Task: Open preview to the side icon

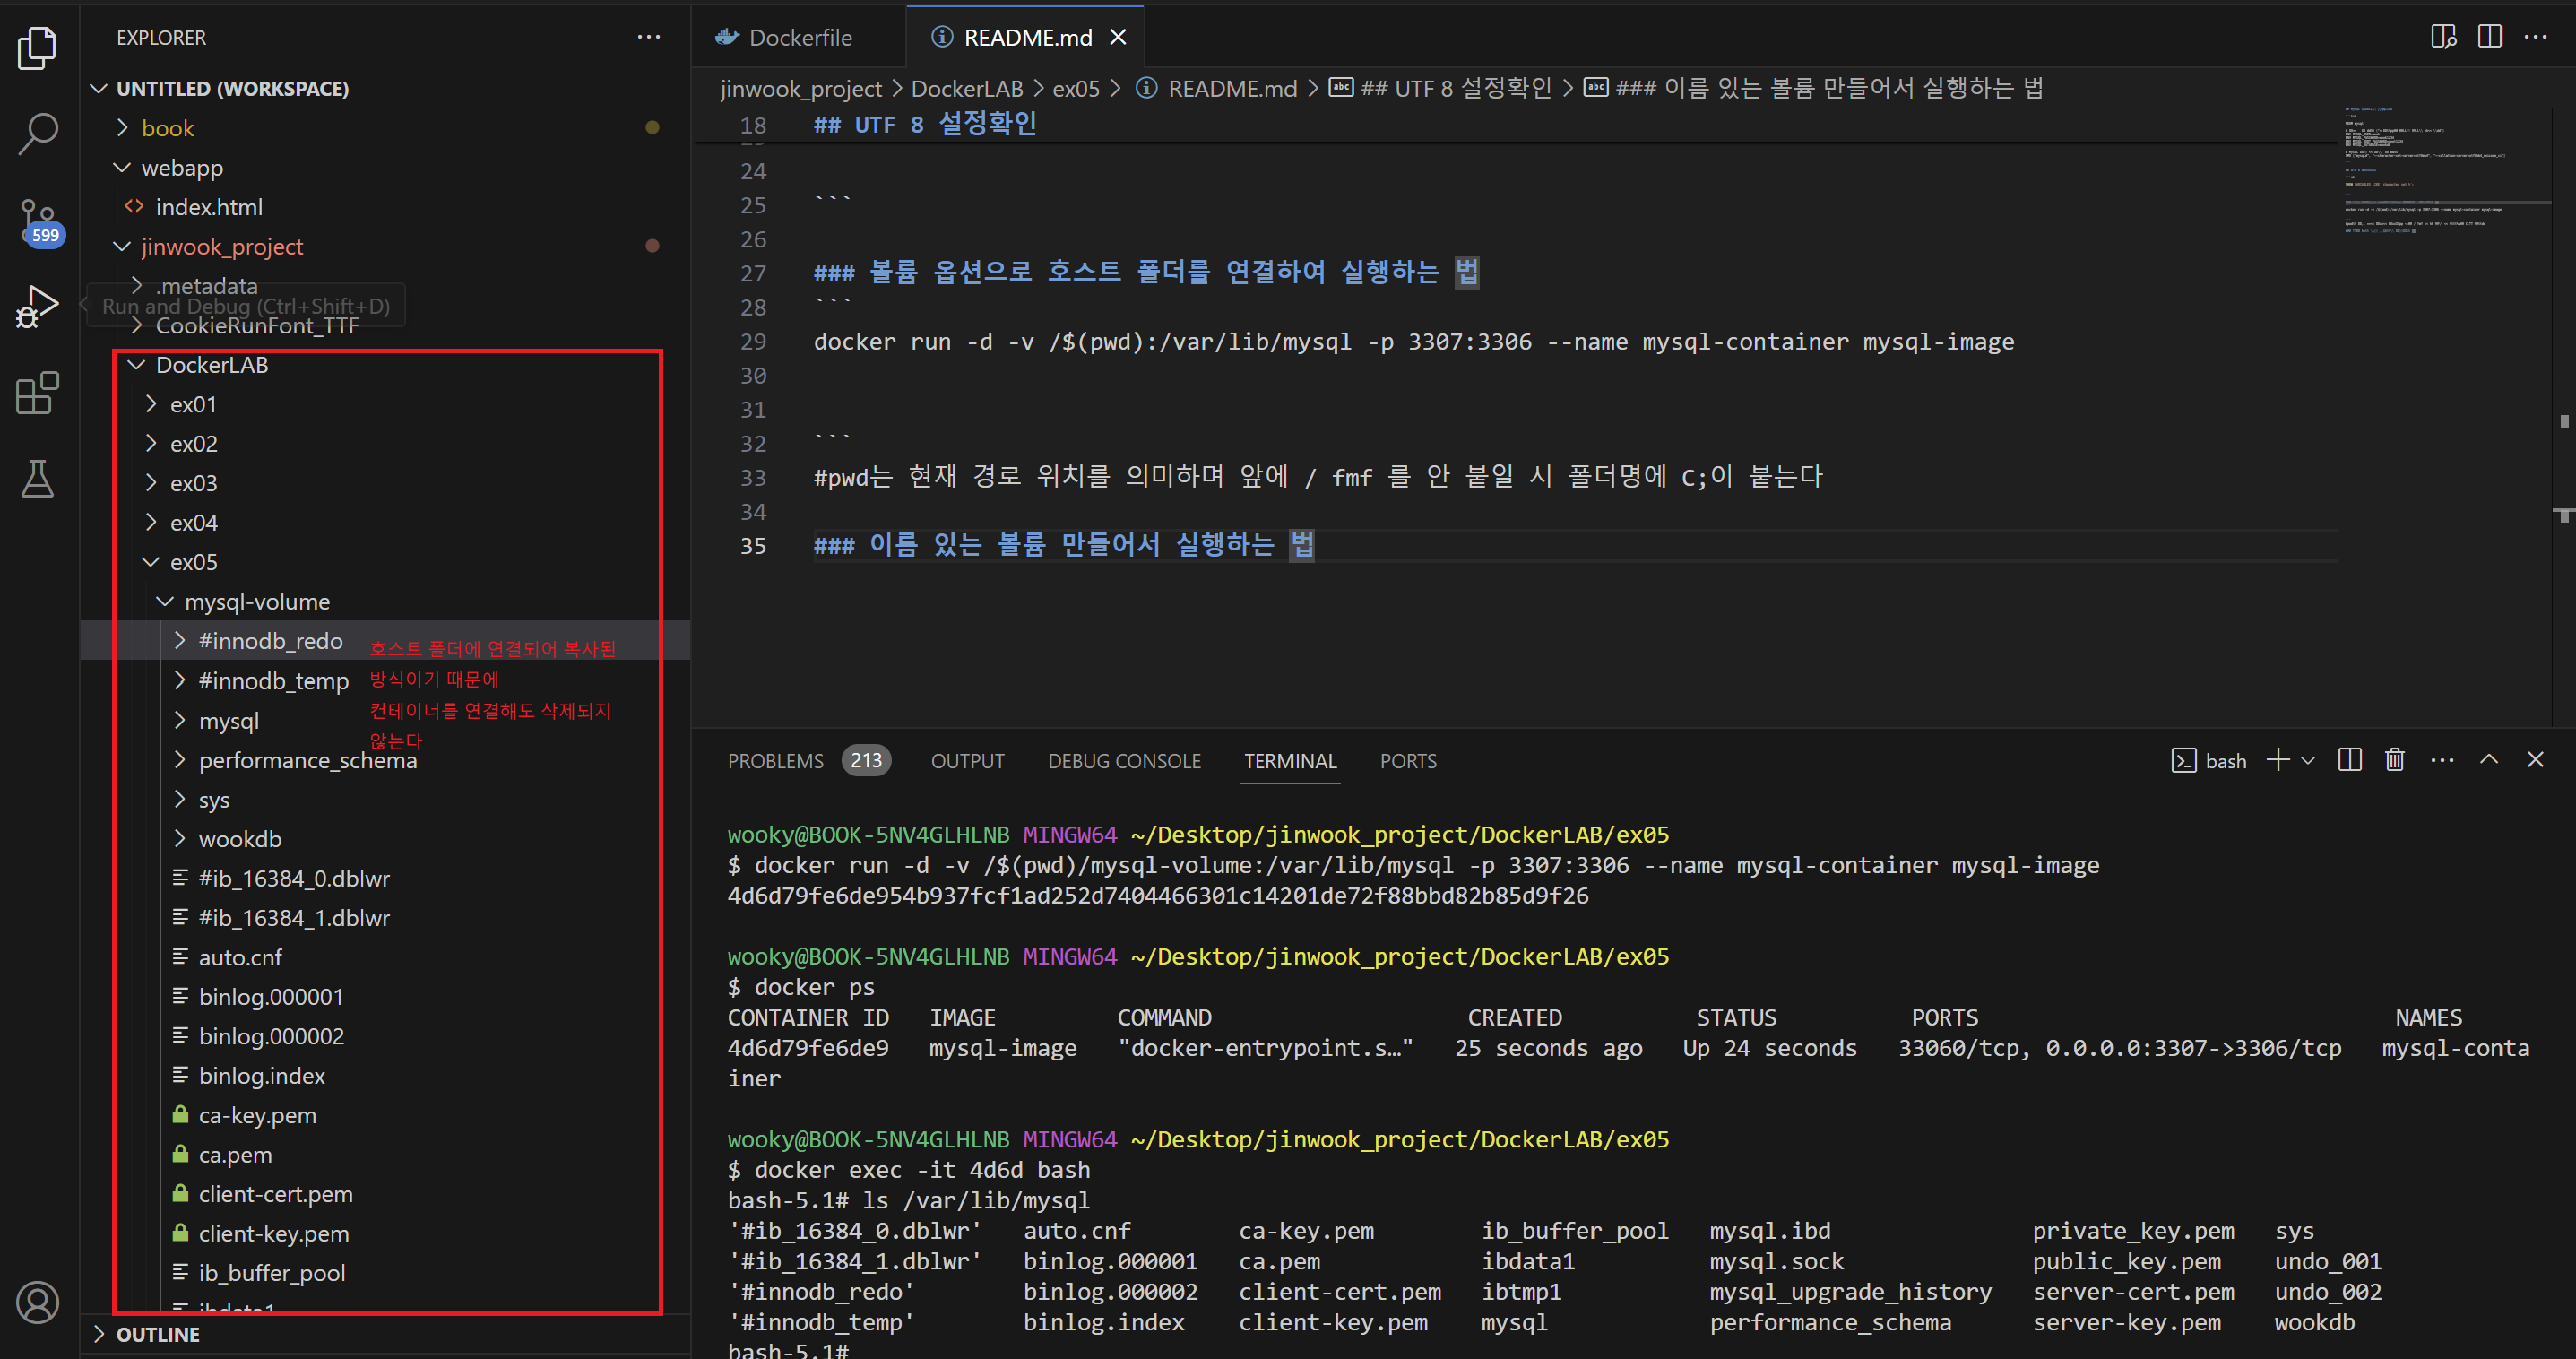Action: tap(2442, 37)
